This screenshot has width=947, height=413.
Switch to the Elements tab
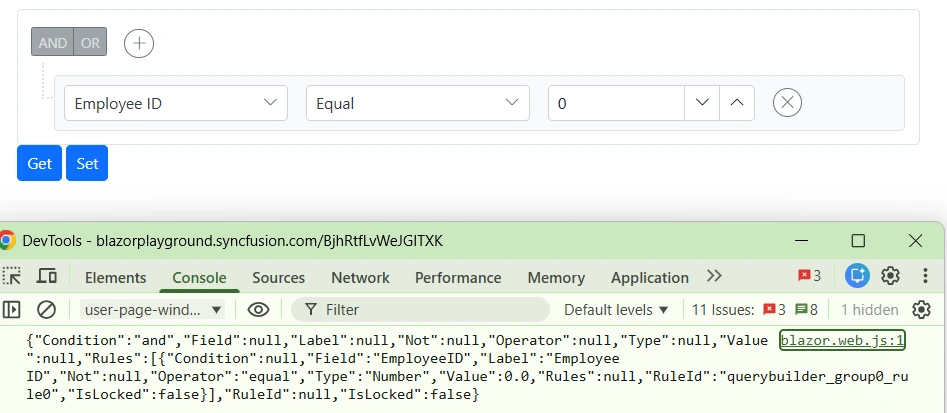click(x=115, y=278)
